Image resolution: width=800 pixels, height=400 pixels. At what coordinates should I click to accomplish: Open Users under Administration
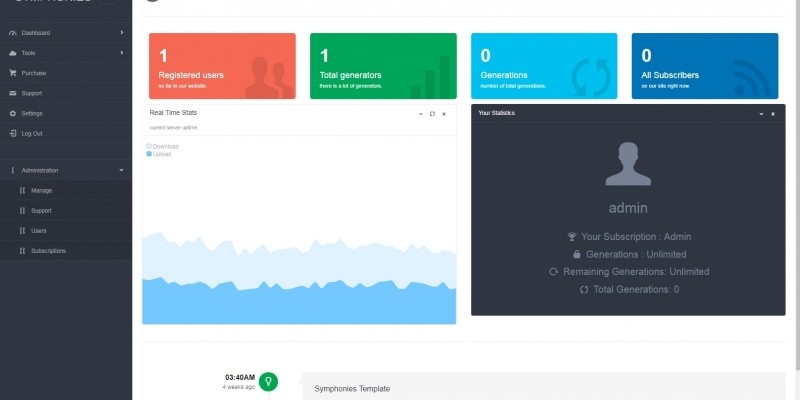click(x=38, y=230)
